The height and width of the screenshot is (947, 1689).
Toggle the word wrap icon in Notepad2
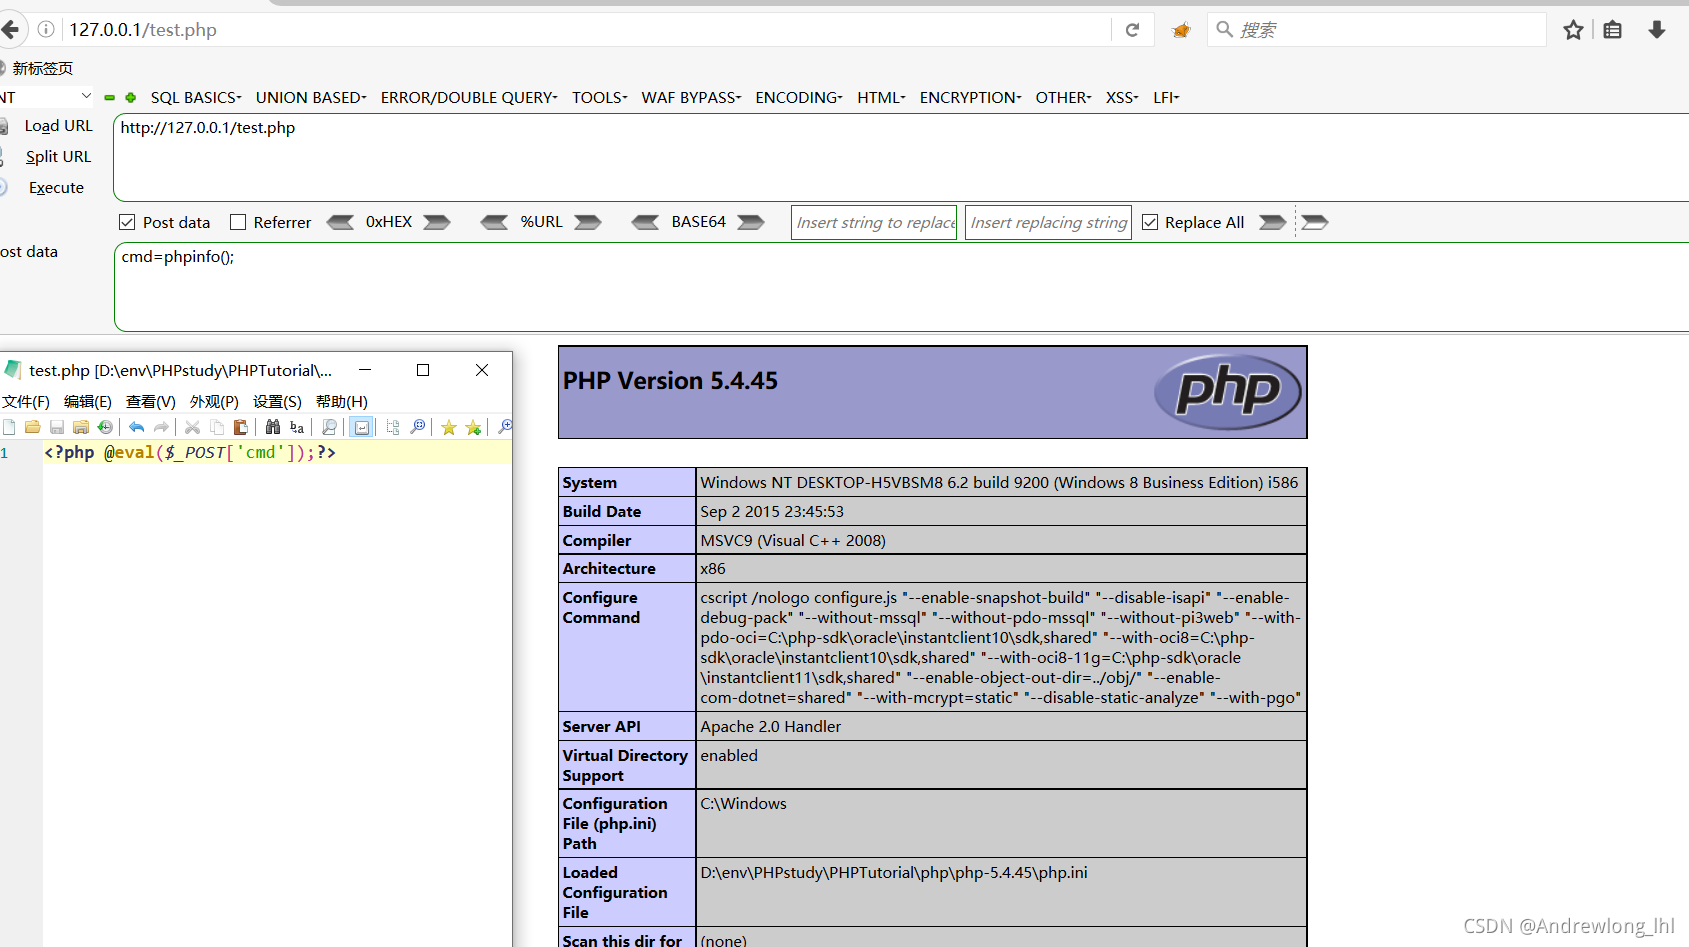362,427
